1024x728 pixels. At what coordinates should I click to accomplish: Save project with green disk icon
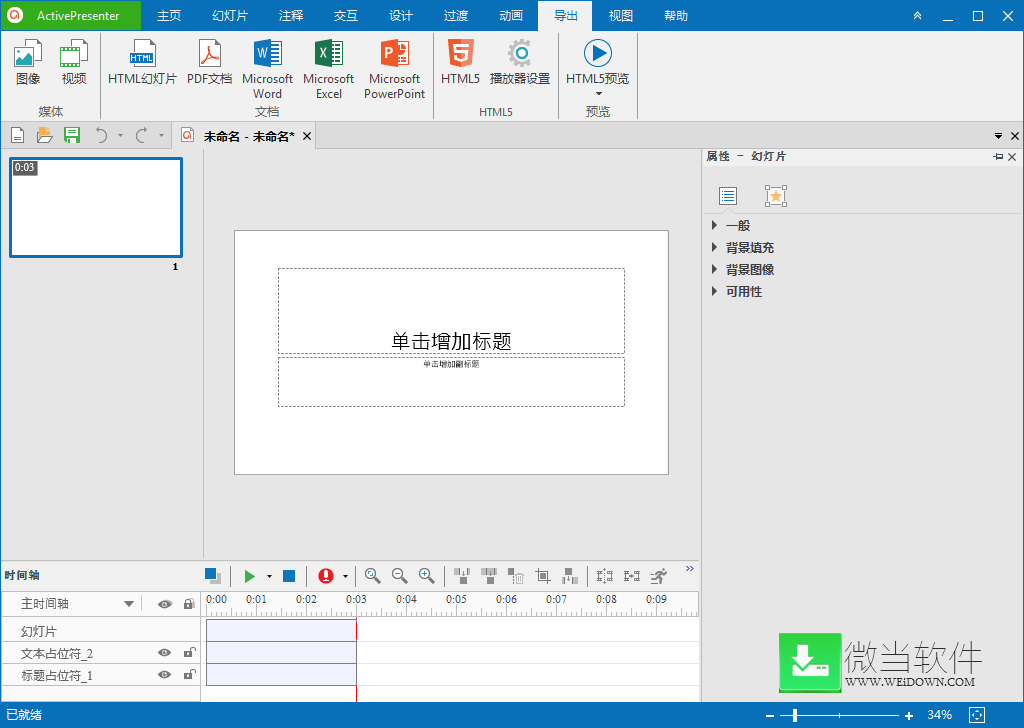pyautogui.click(x=72, y=135)
